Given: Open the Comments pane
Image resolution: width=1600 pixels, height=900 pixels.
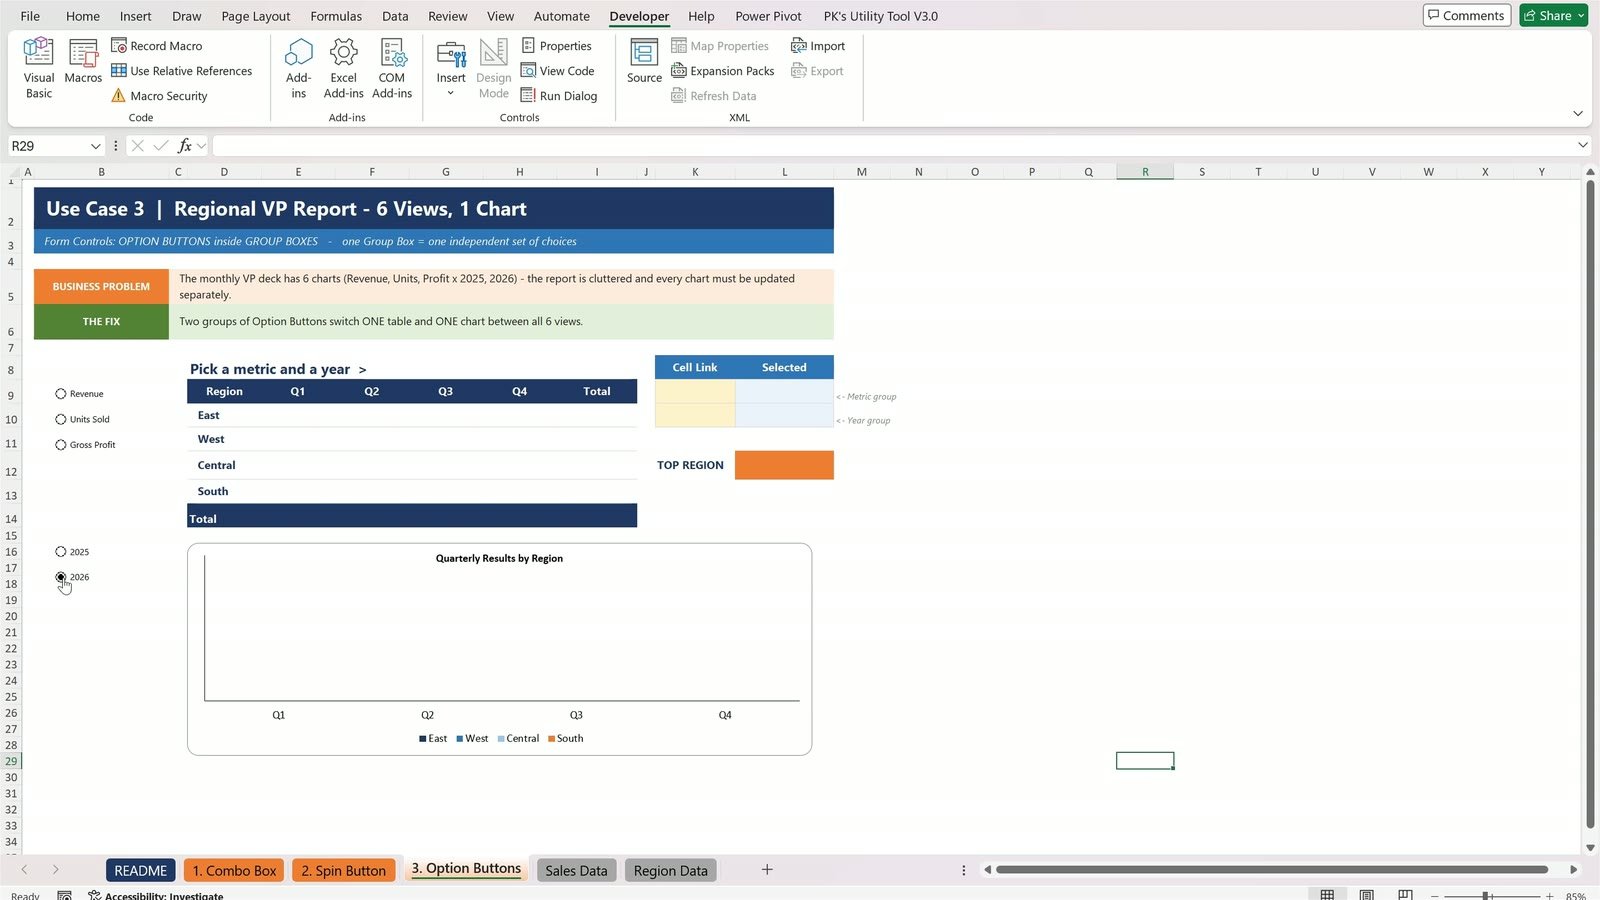Looking at the screenshot, I should 1466,16.
